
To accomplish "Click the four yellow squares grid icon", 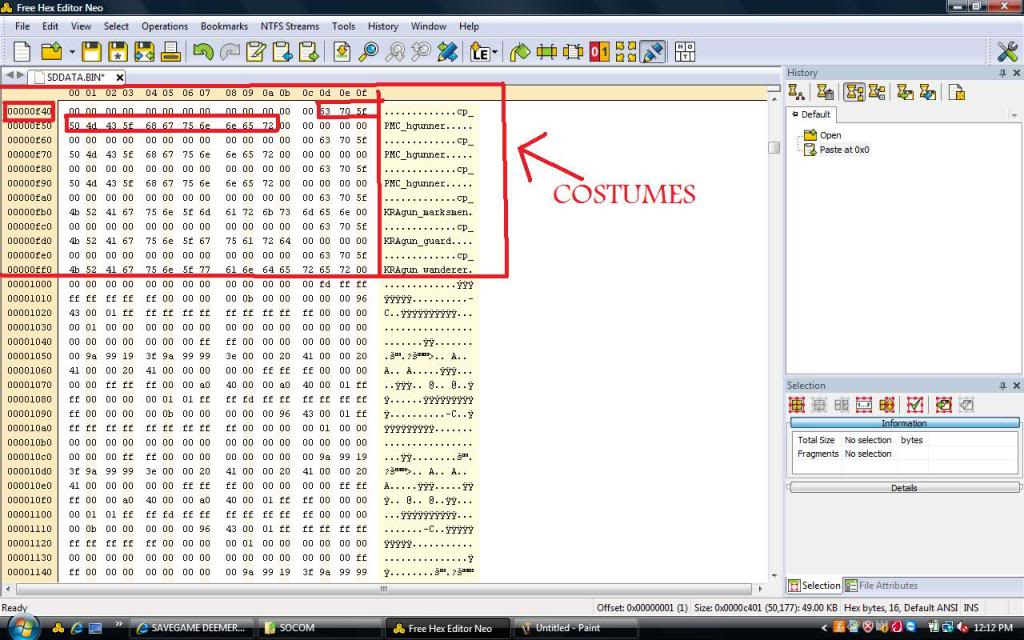I will pos(626,52).
